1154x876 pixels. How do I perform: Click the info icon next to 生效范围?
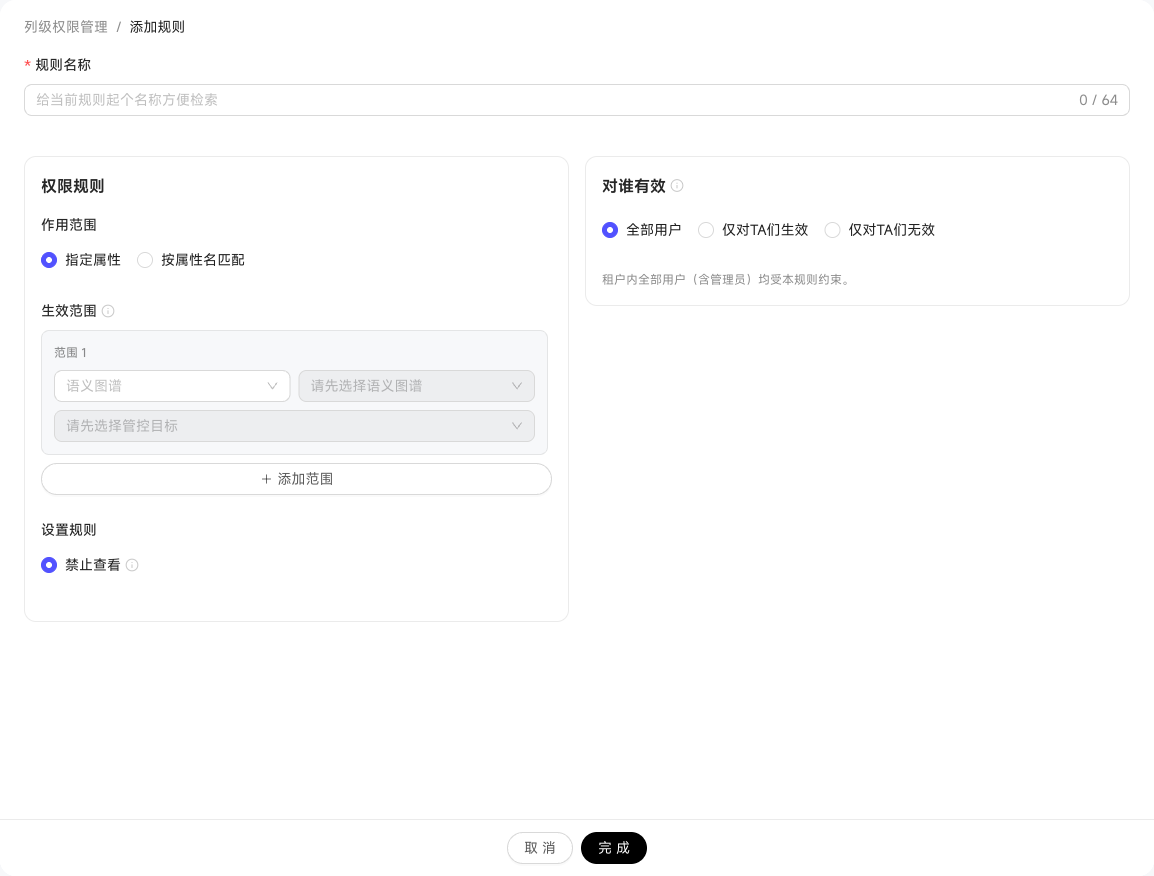pyautogui.click(x=108, y=311)
